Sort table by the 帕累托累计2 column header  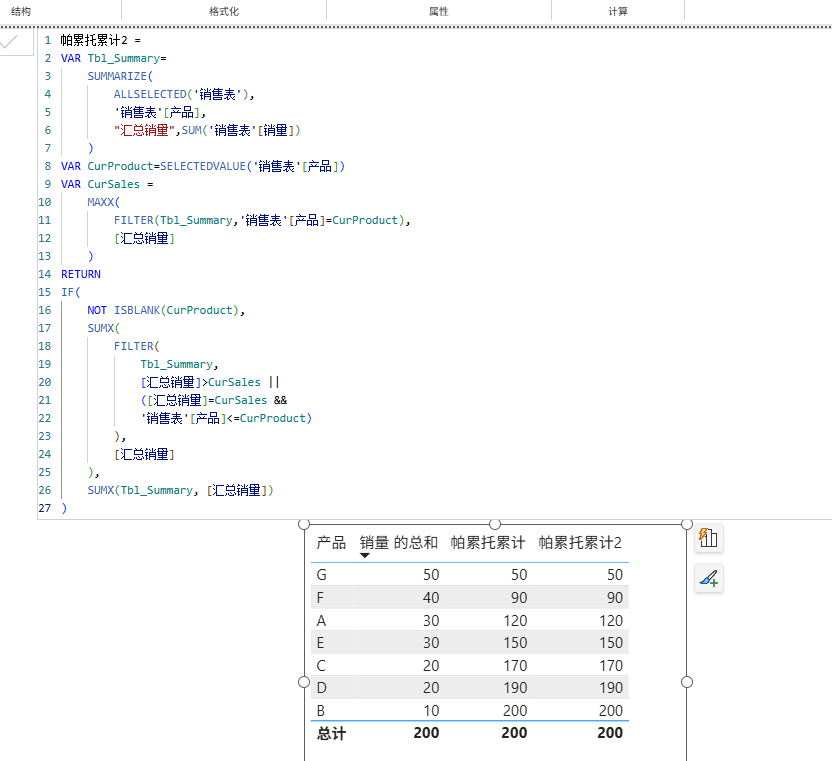(x=580, y=542)
